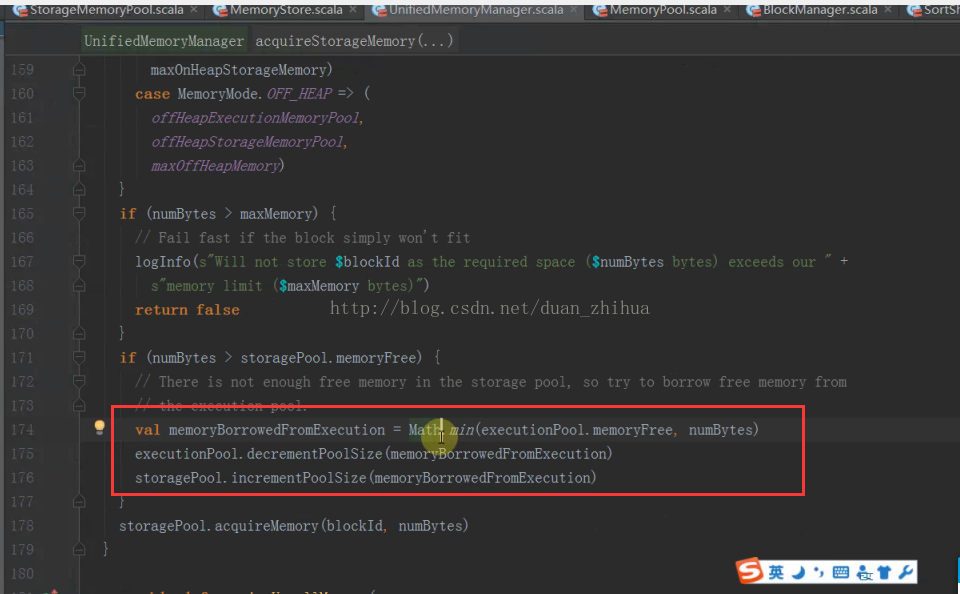This screenshot has height=594, width=960.
Task: Collapse the comment fold marker at line 172
Action: pos(79,381)
